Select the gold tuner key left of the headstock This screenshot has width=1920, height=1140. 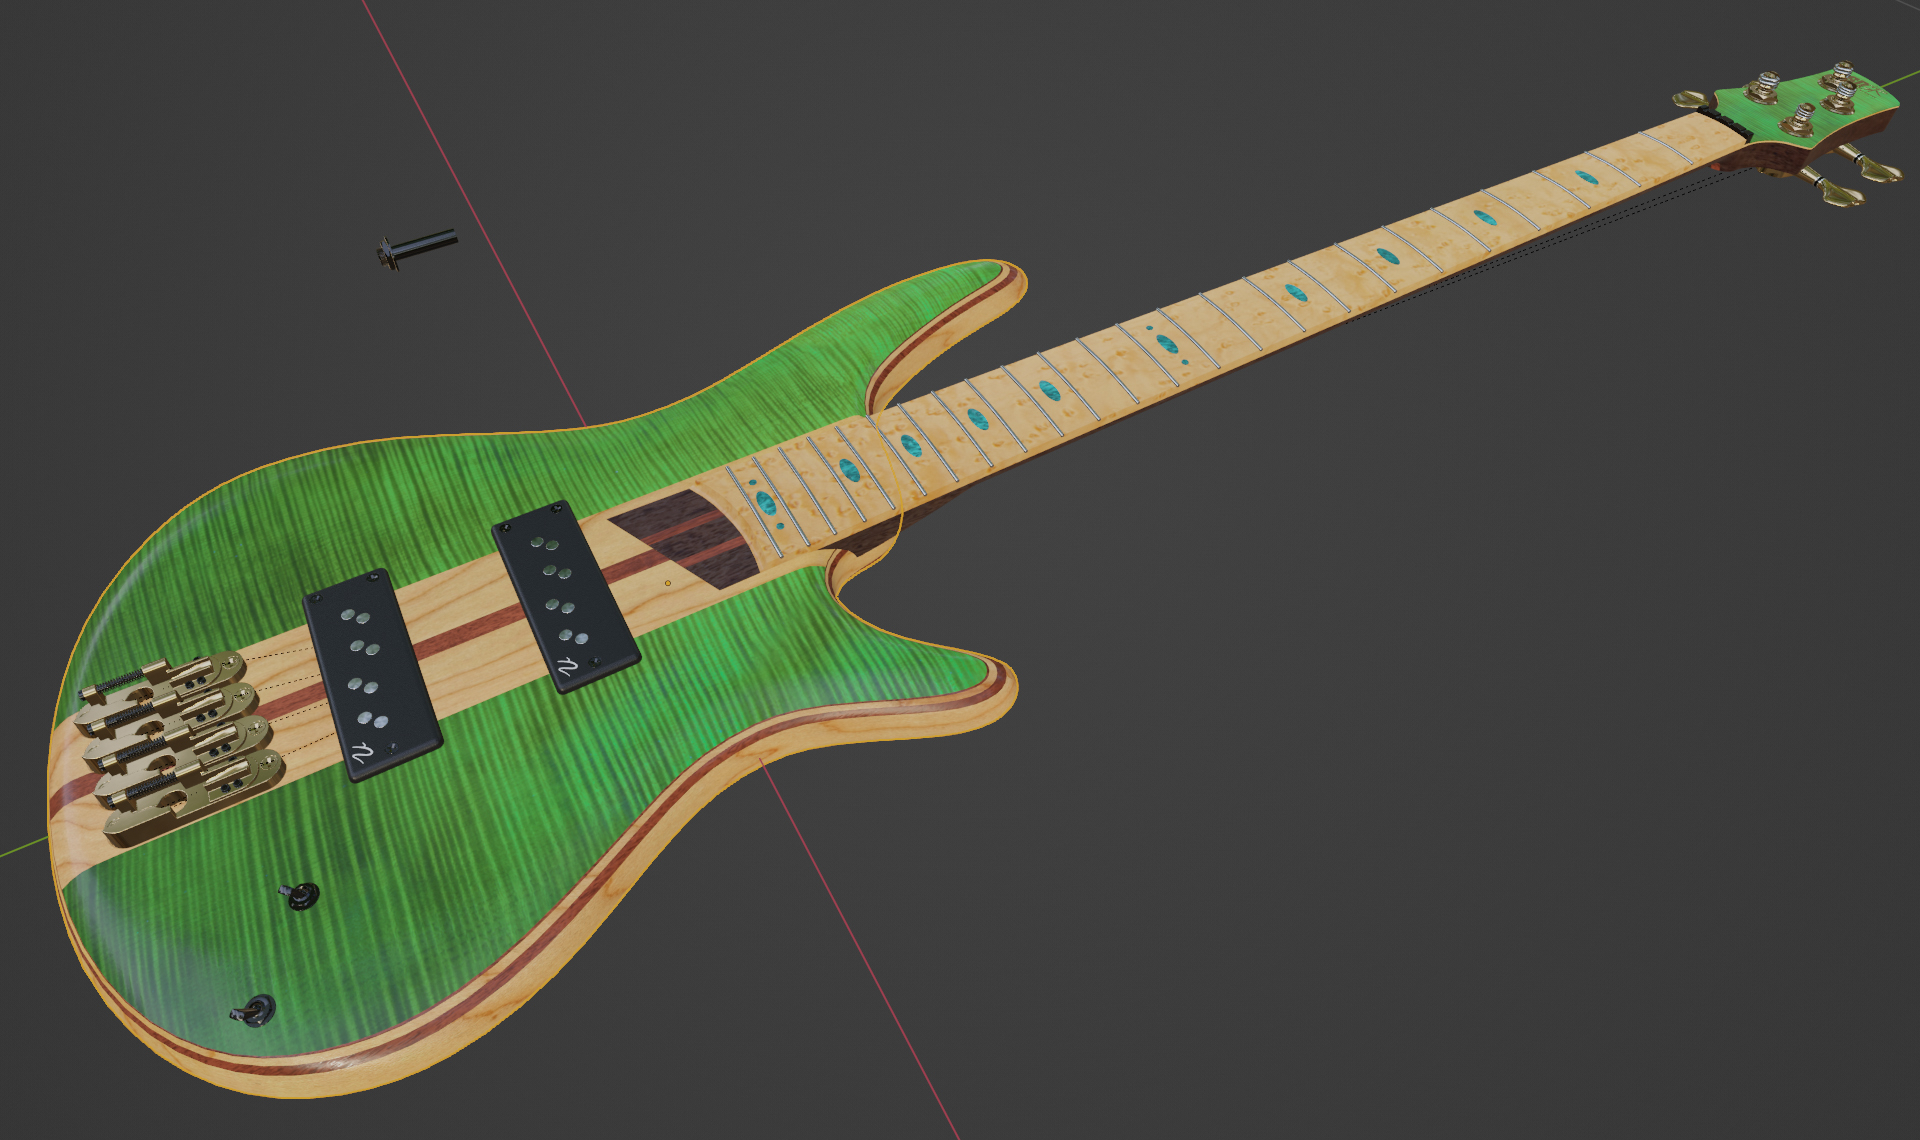[x=1691, y=98]
